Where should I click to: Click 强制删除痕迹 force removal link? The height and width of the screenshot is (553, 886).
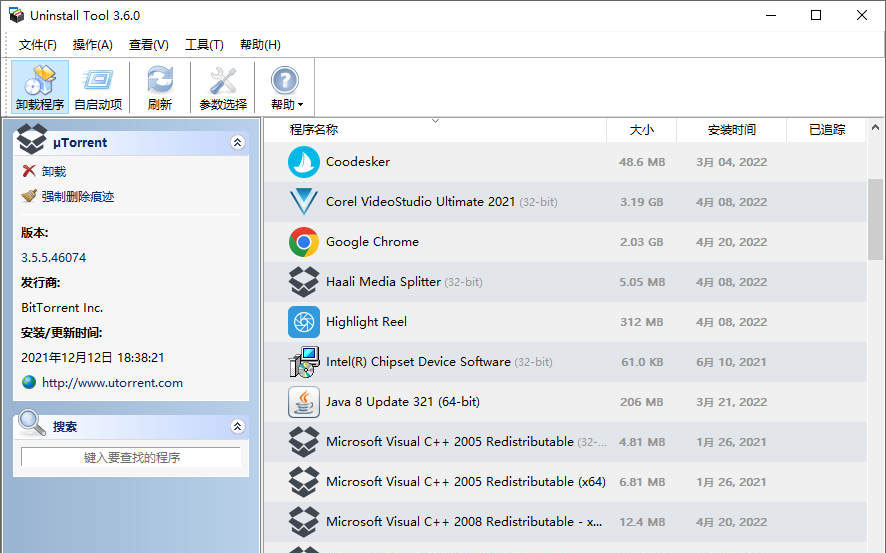click(78, 197)
